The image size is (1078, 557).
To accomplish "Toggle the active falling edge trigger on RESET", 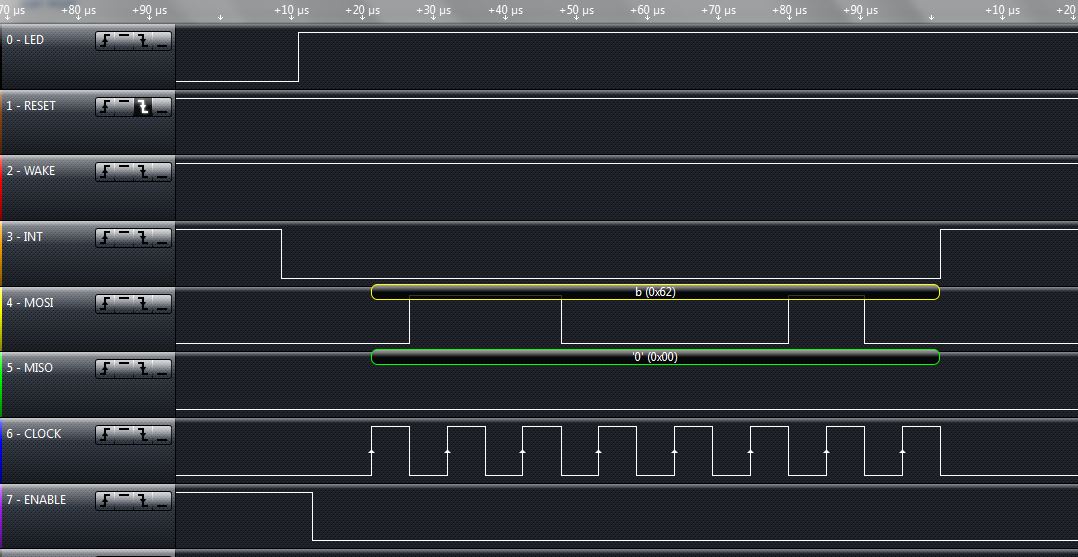I will [143, 107].
